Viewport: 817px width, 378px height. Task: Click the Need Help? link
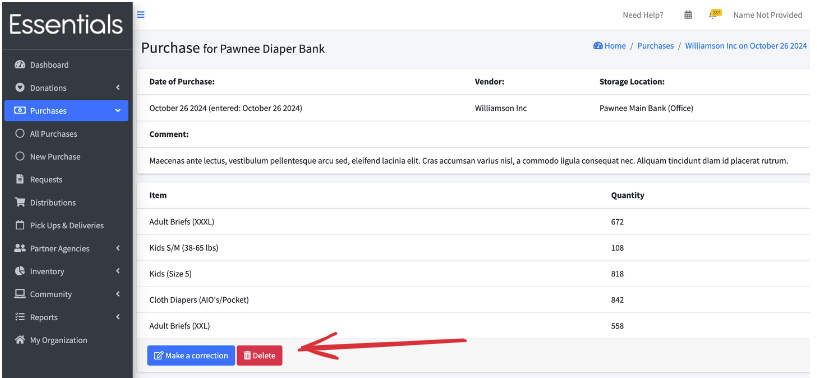pos(643,15)
